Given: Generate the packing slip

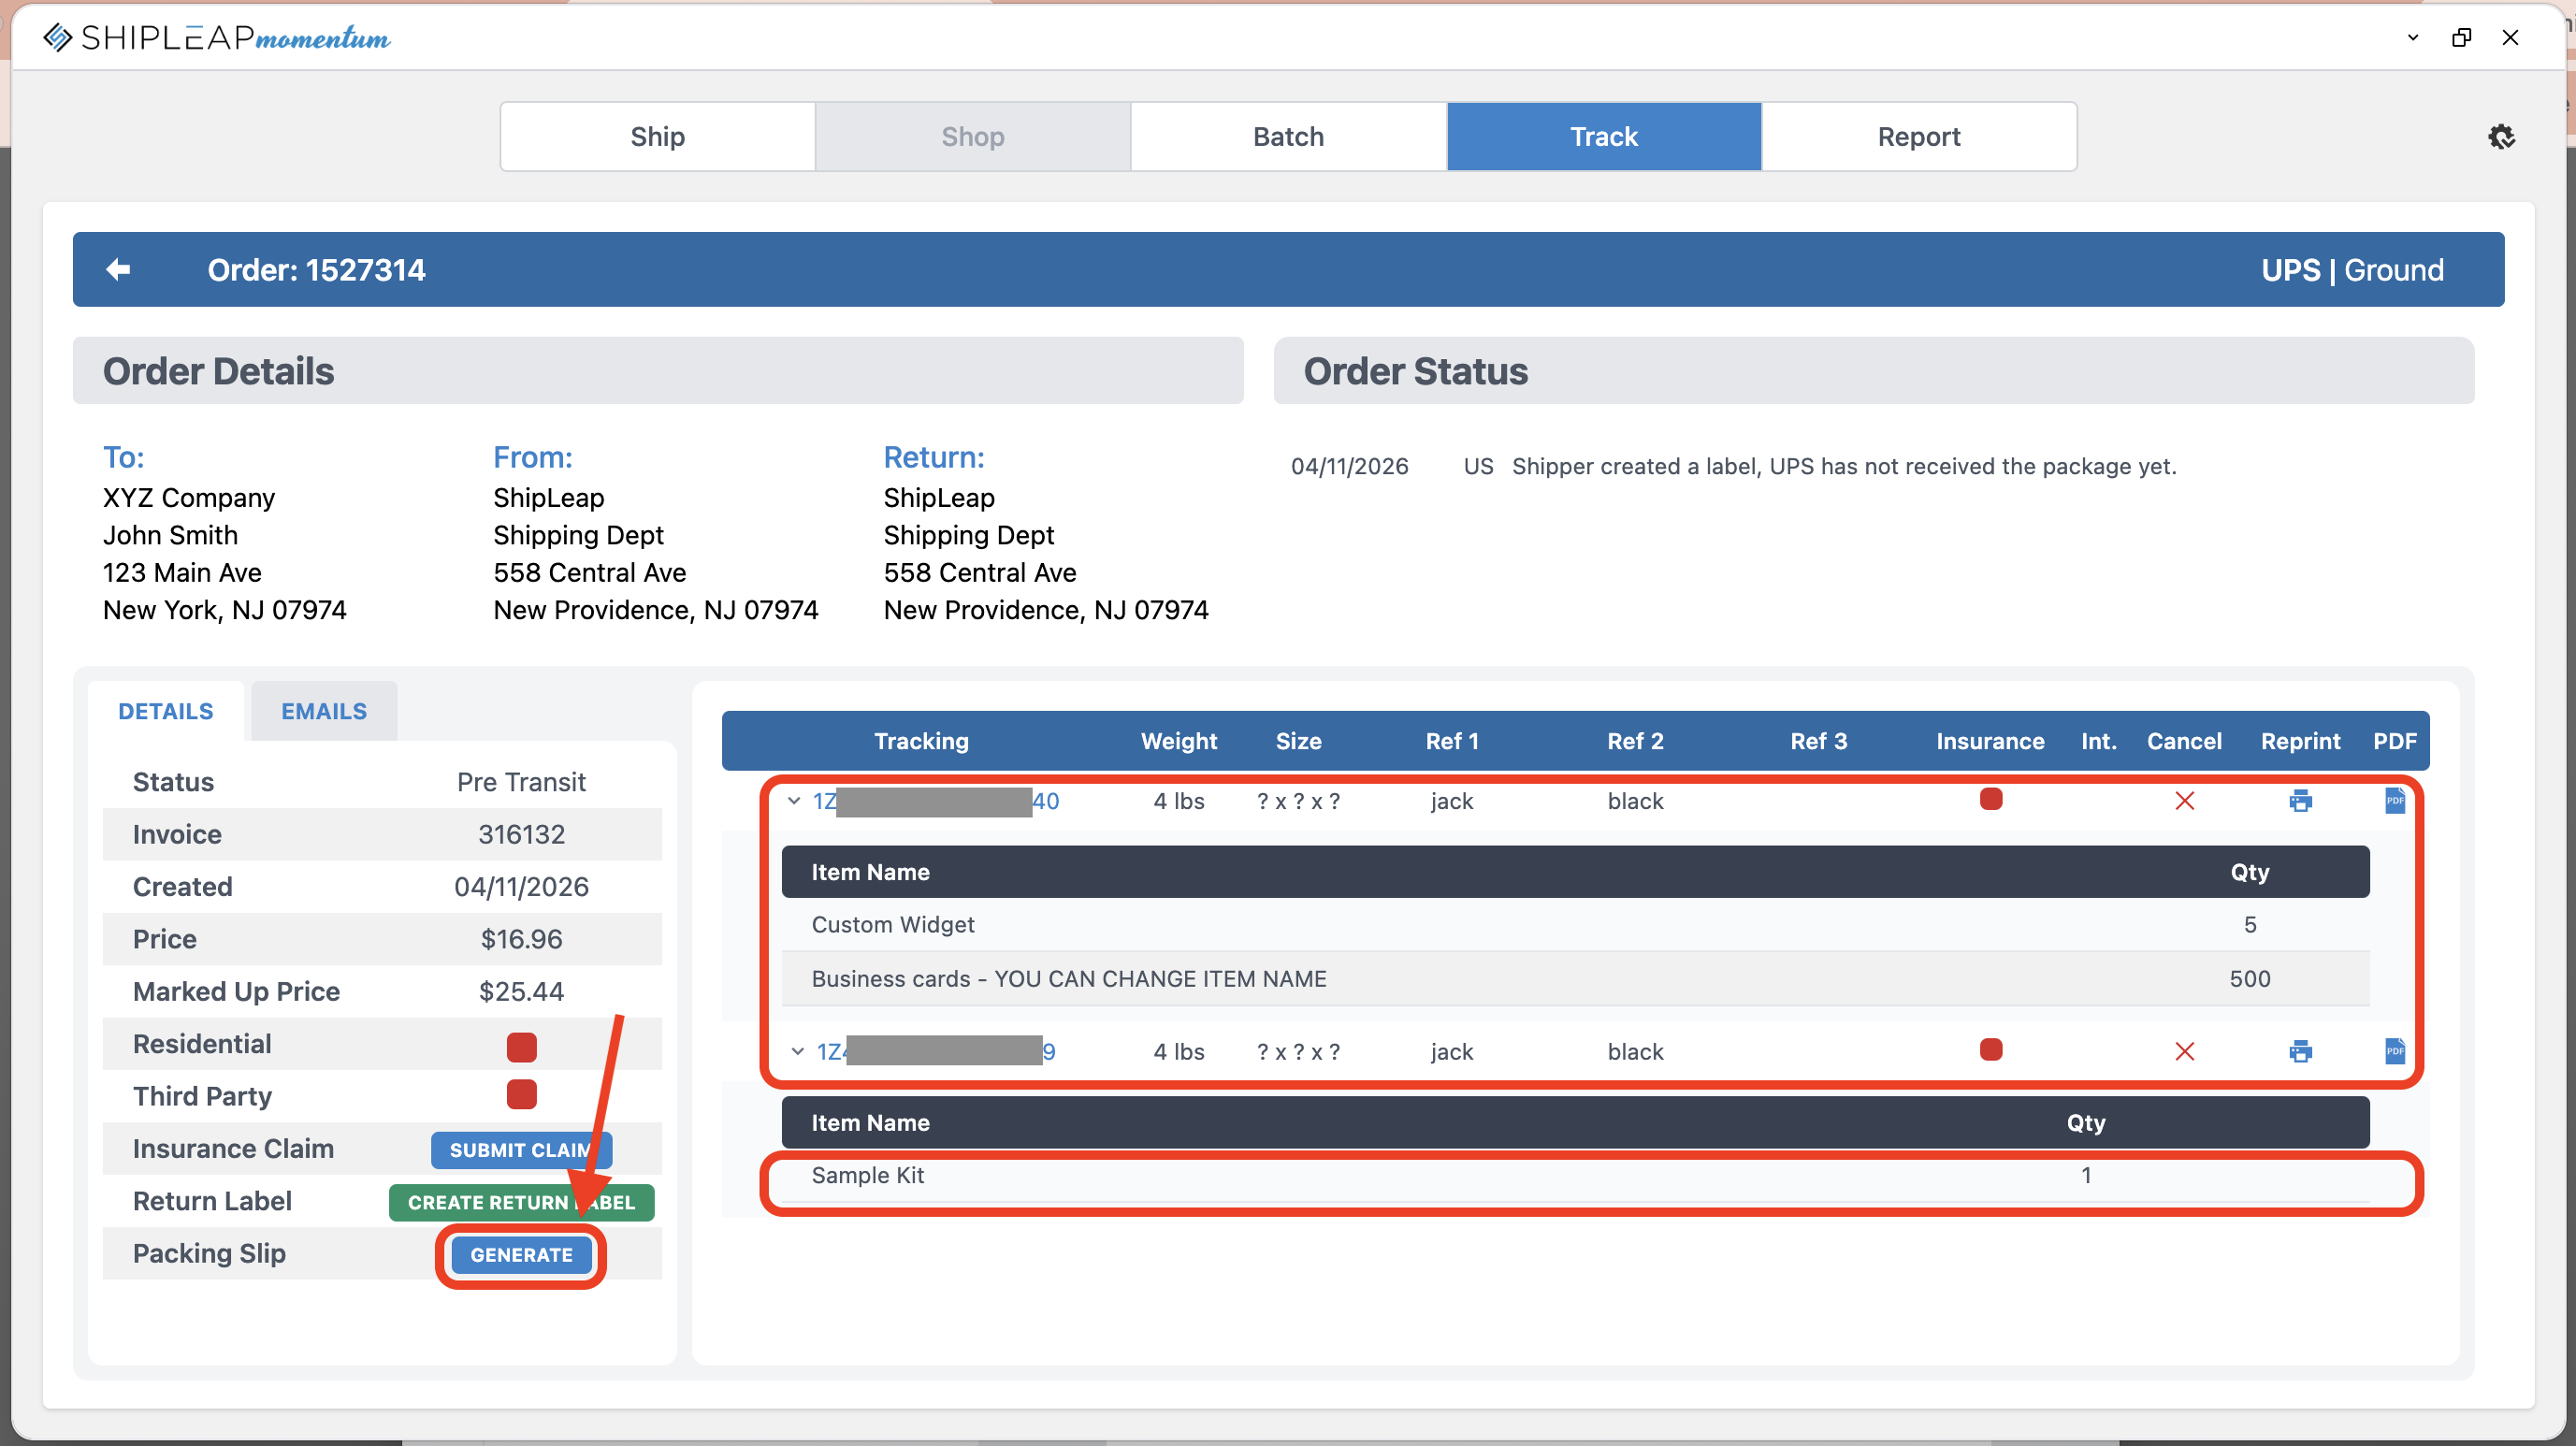Looking at the screenshot, I should click(521, 1255).
